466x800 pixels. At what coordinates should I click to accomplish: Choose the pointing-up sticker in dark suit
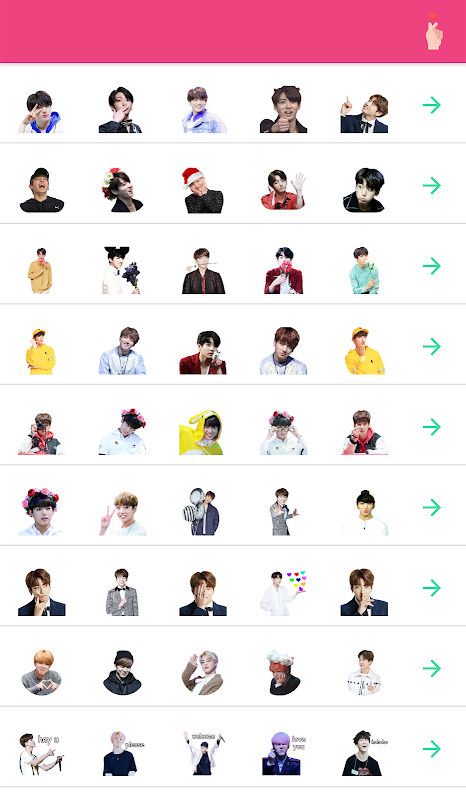(364, 113)
